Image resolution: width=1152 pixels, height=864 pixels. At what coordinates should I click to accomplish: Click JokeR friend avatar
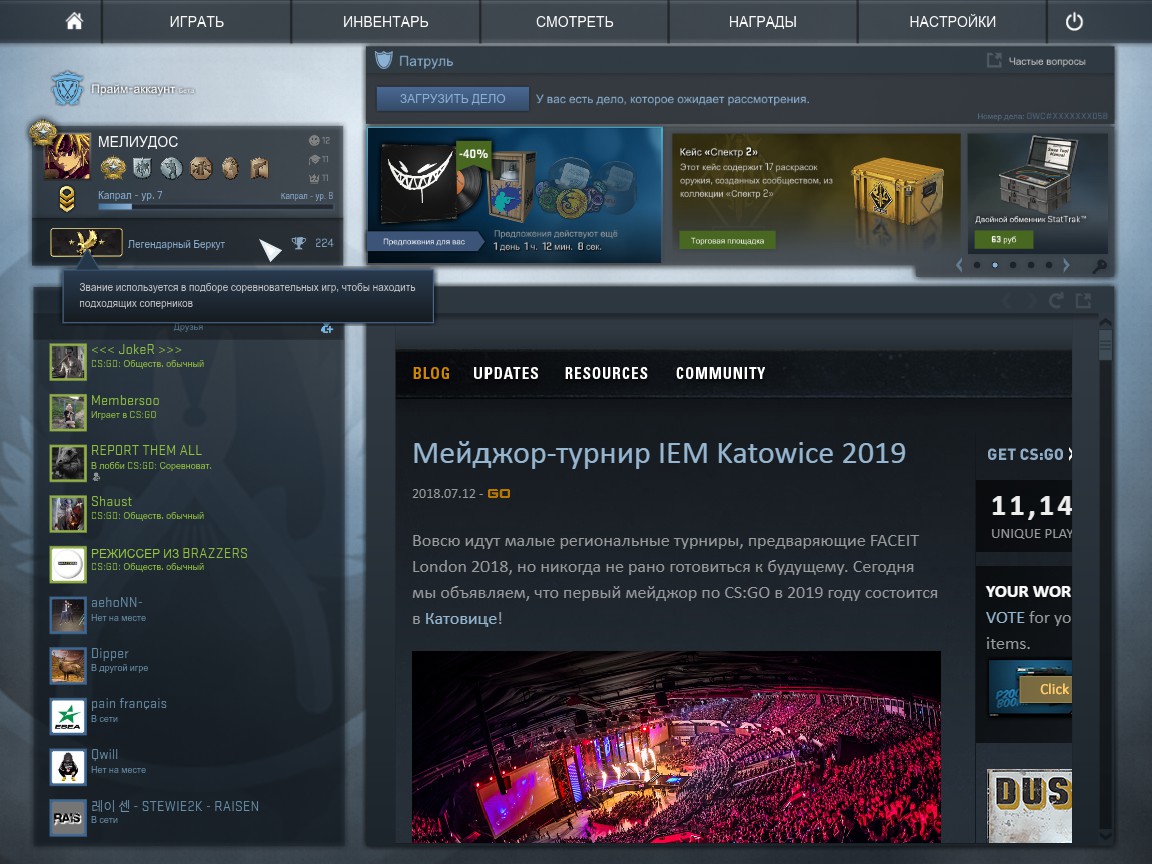coord(68,361)
